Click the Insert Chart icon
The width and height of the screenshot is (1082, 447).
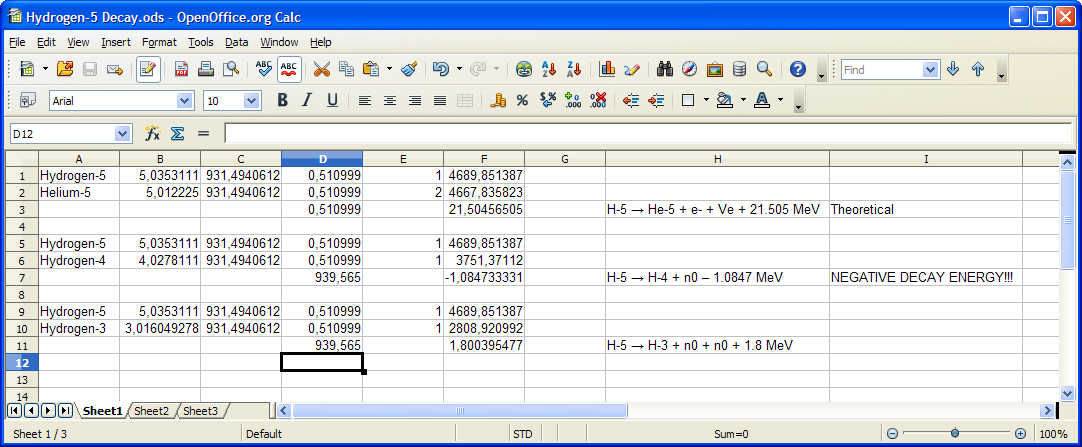pyautogui.click(x=607, y=69)
